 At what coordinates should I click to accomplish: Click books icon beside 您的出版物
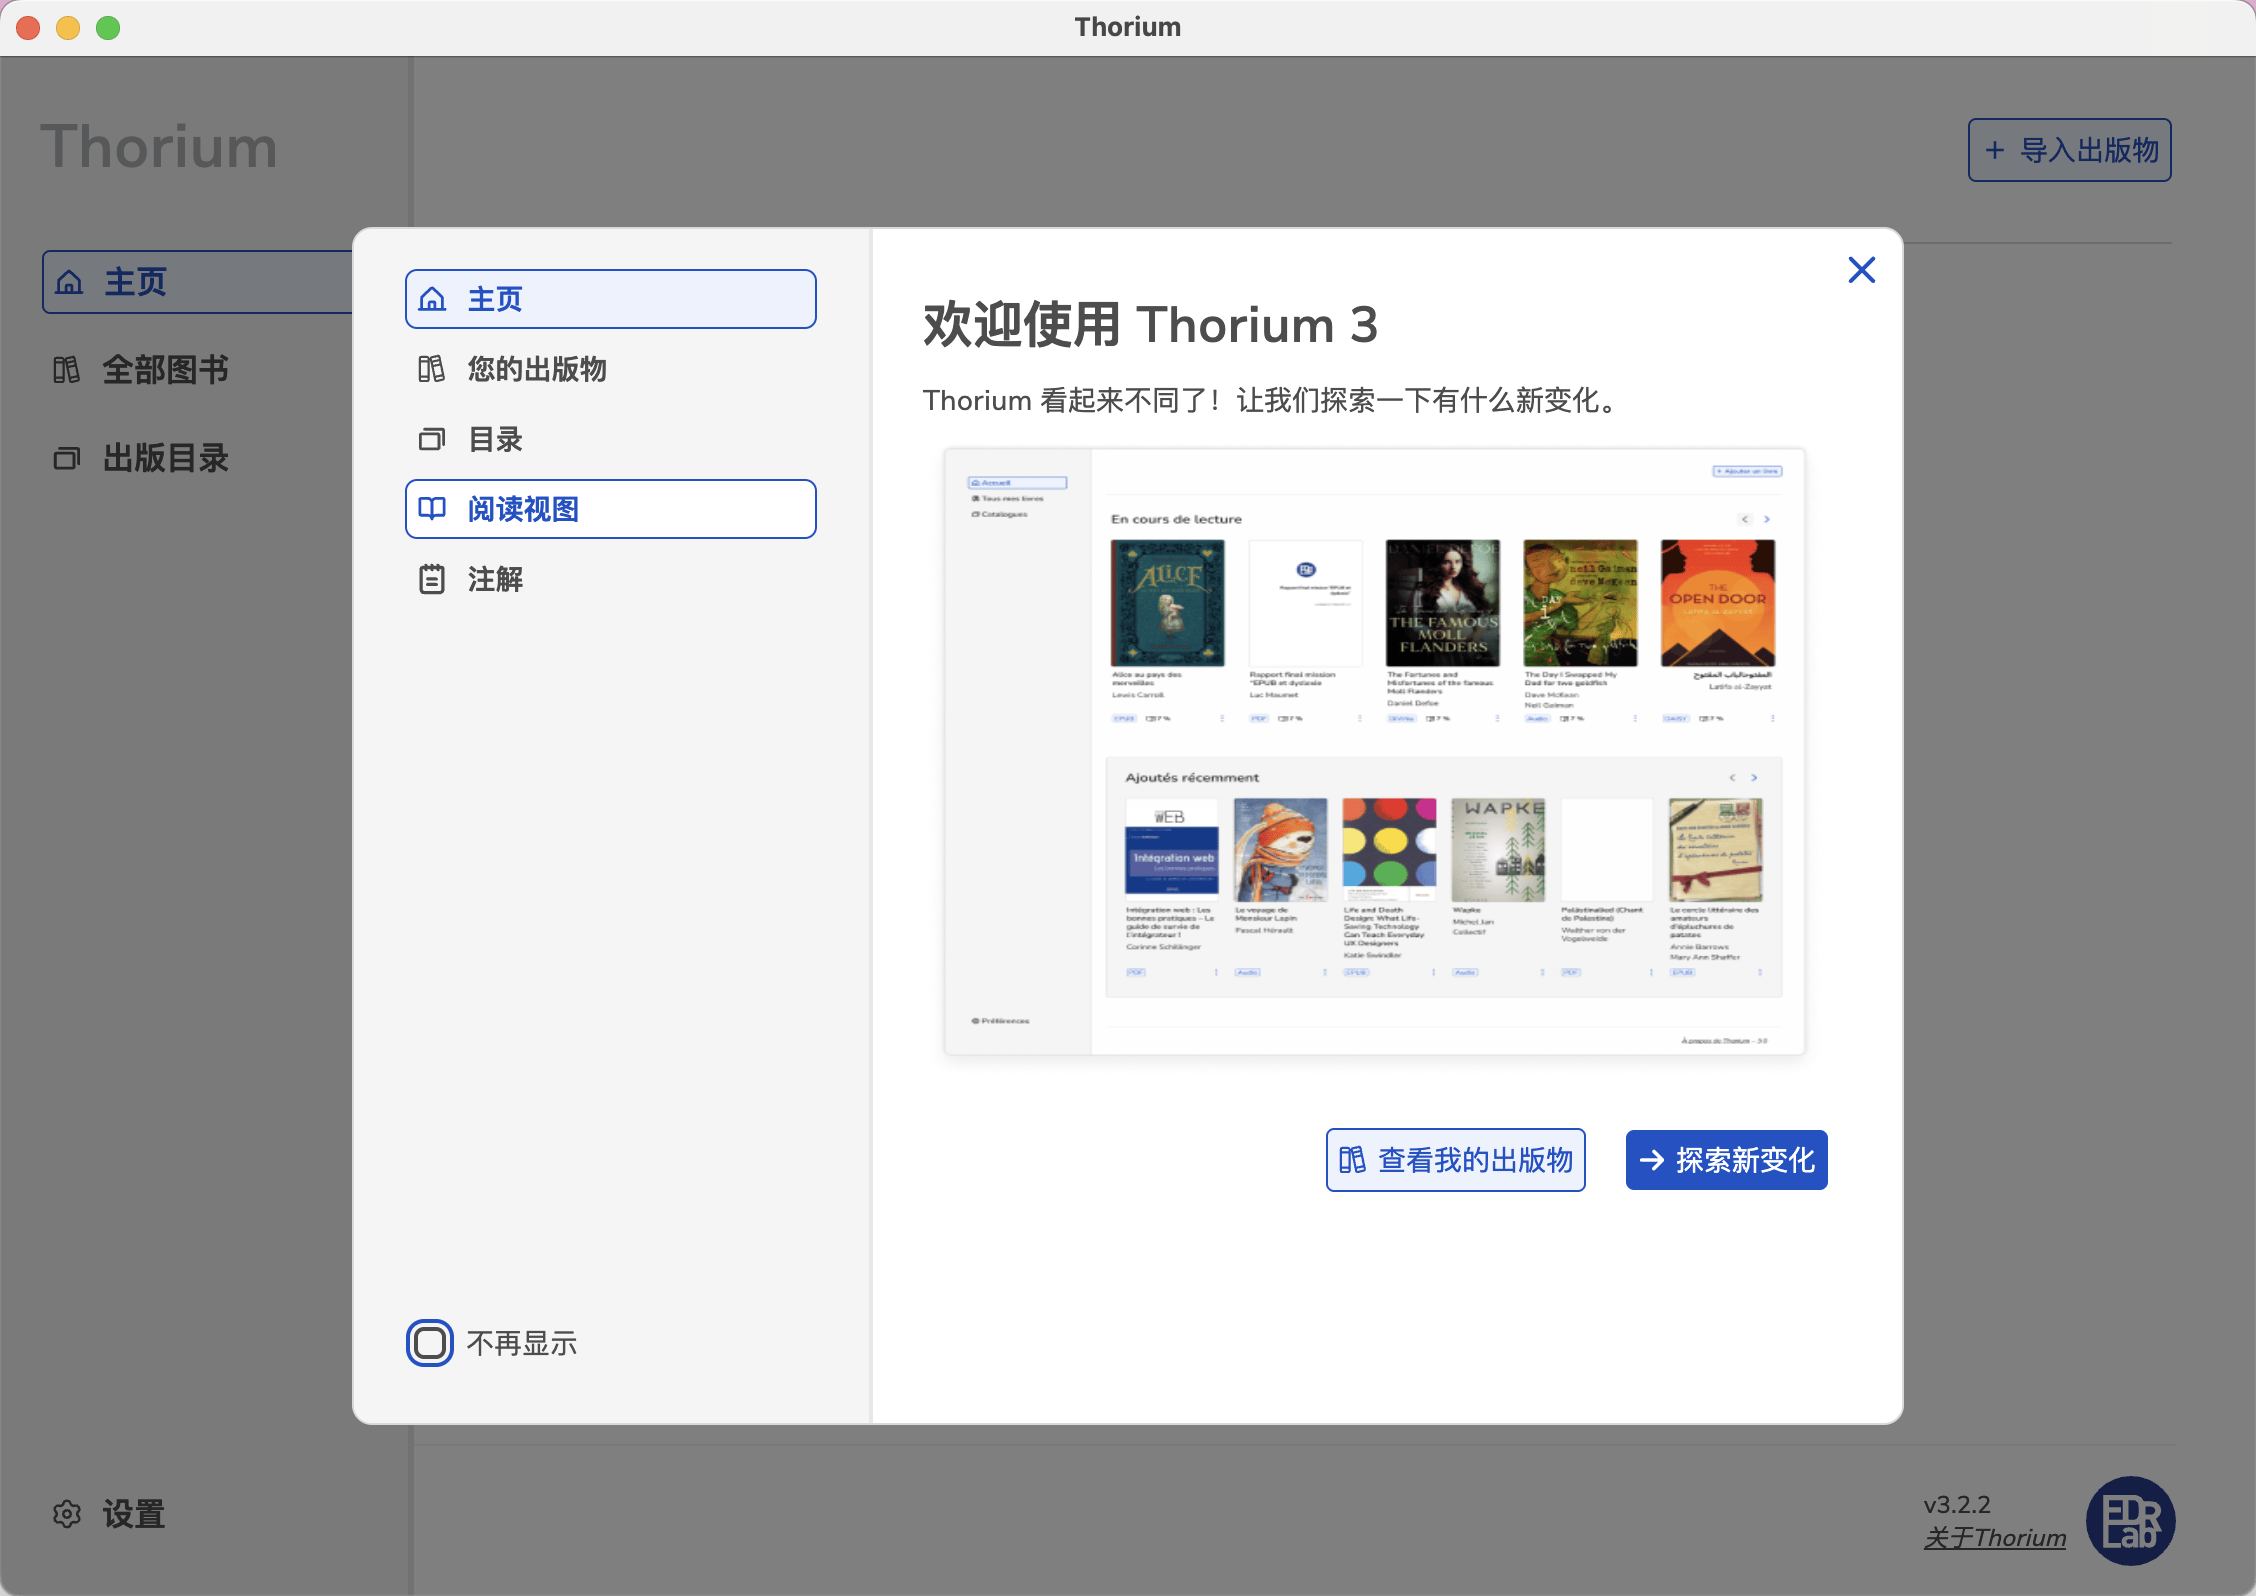431,369
